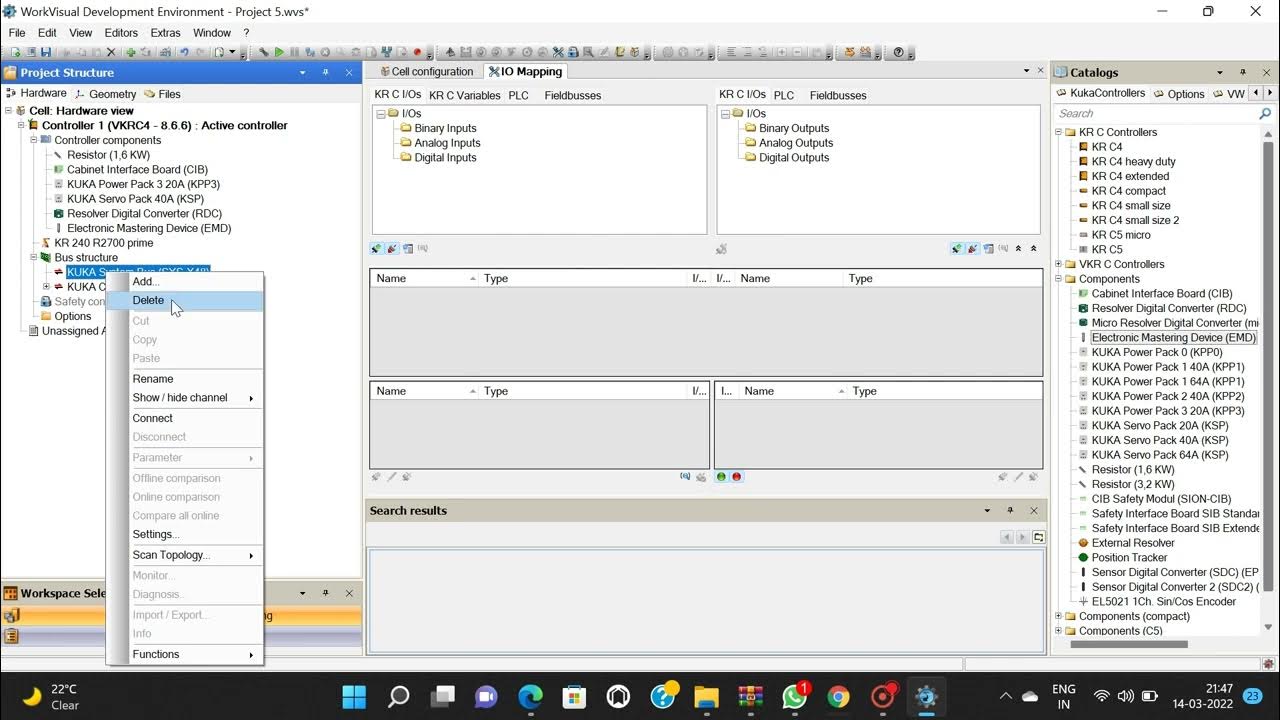Click the magnifier in the Catalogs search box
The width and height of the screenshot is (1280, 720).
click(x=1264, y=114)
